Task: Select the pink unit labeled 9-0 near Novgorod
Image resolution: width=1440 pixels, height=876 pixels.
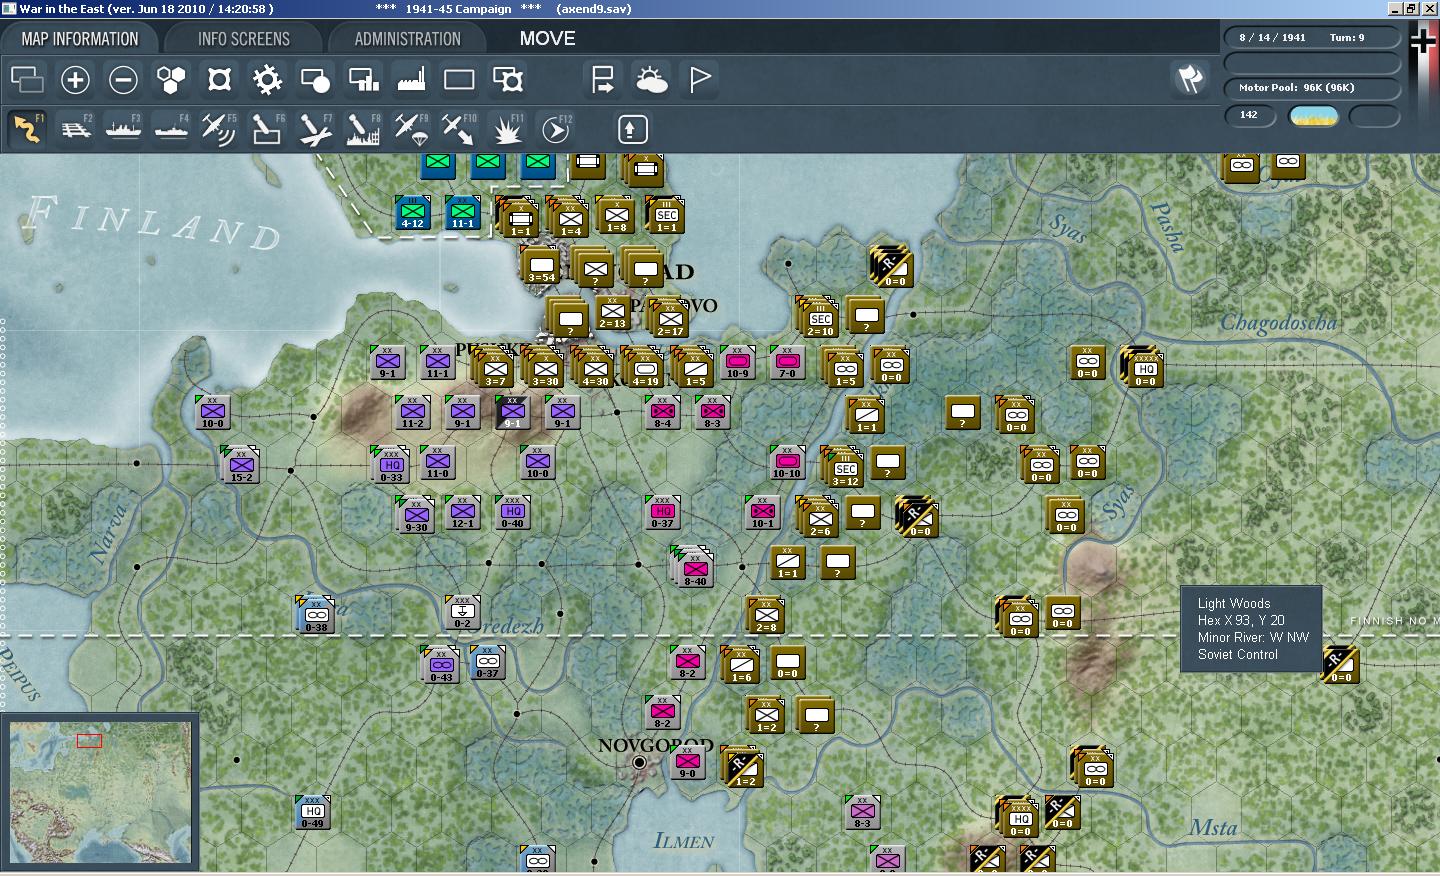Action: (687, 762)
